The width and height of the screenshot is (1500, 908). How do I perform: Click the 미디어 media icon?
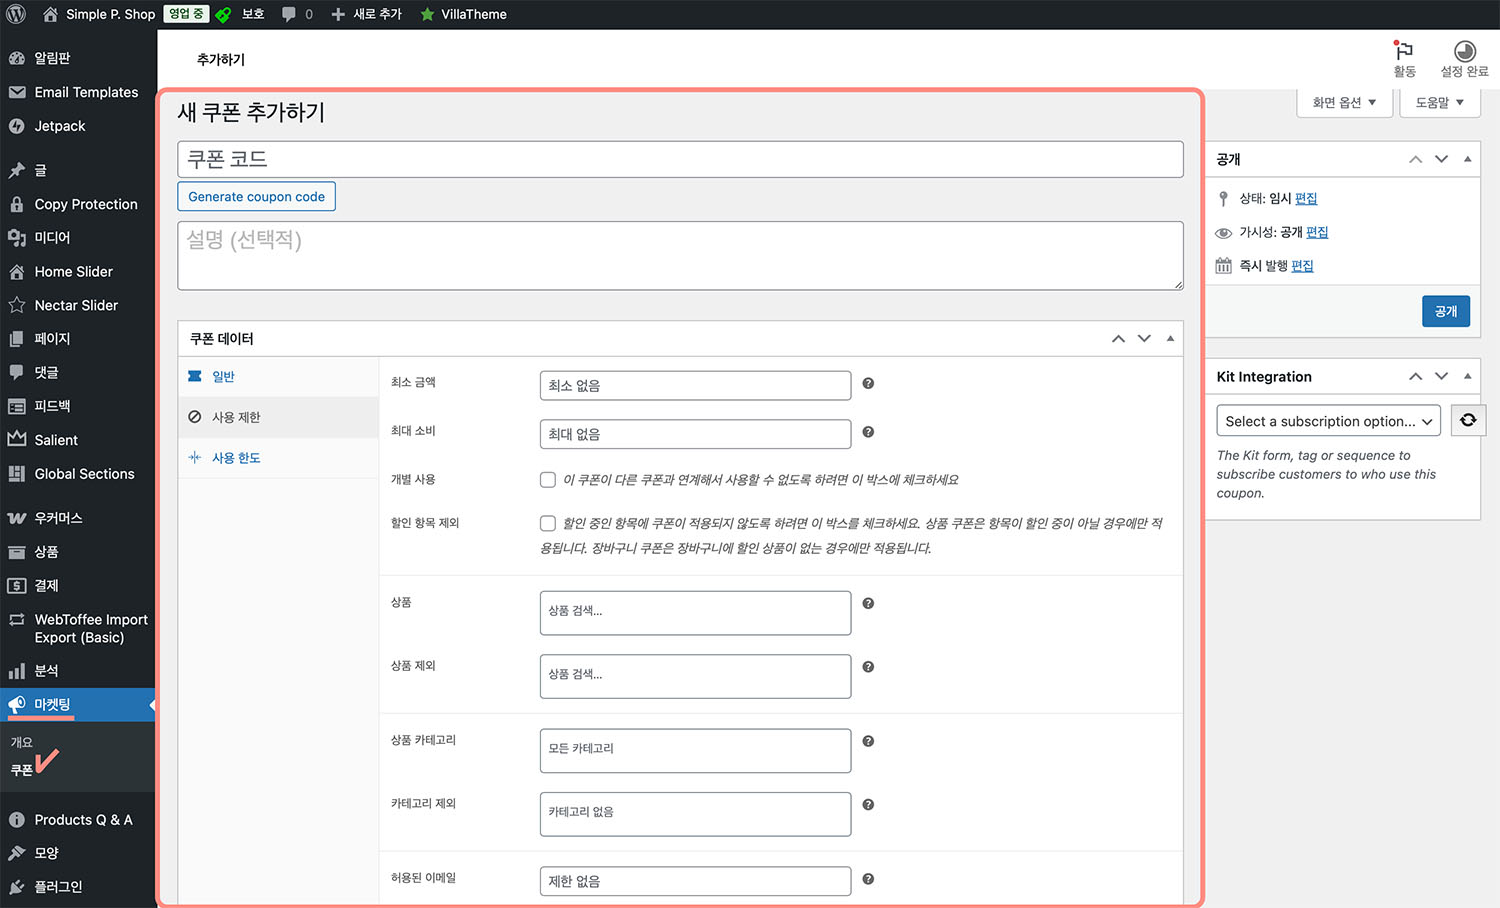coord(16,237)
